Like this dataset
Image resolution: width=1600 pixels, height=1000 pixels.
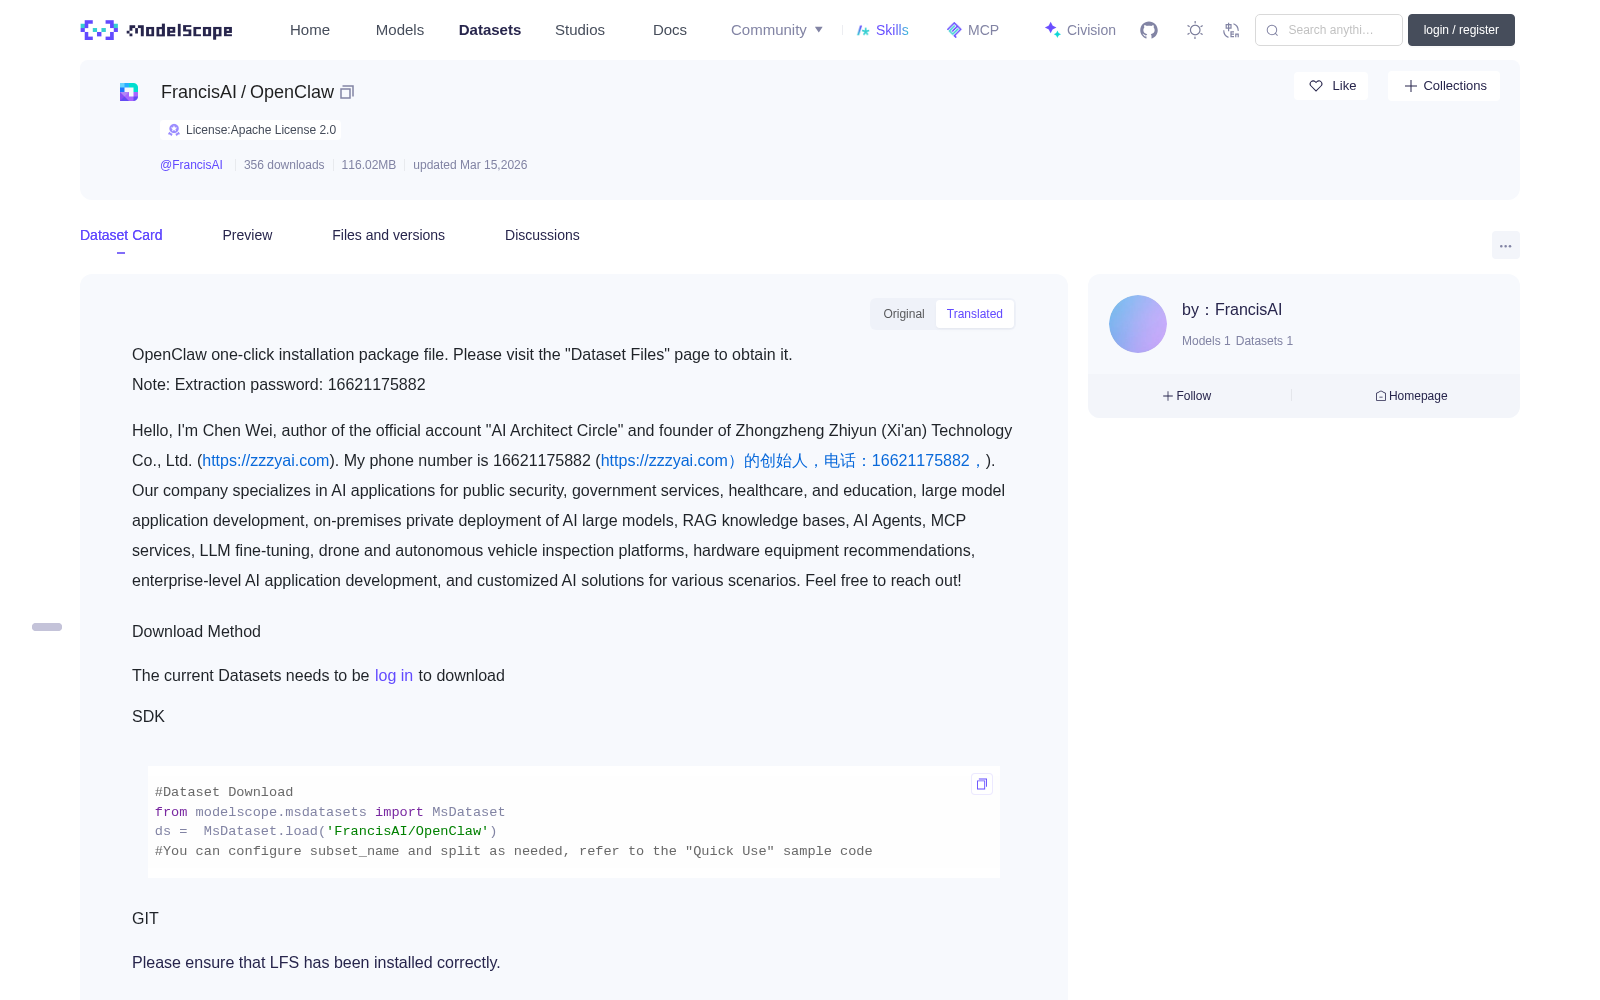1332,86
